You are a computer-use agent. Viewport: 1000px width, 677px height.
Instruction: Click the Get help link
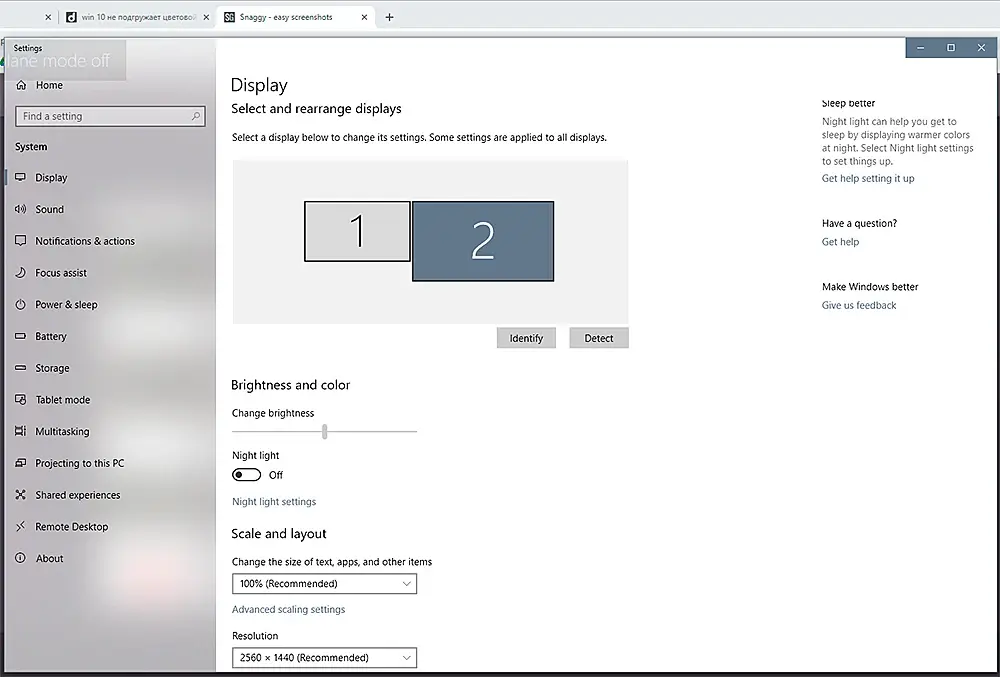tap(840, 242)
